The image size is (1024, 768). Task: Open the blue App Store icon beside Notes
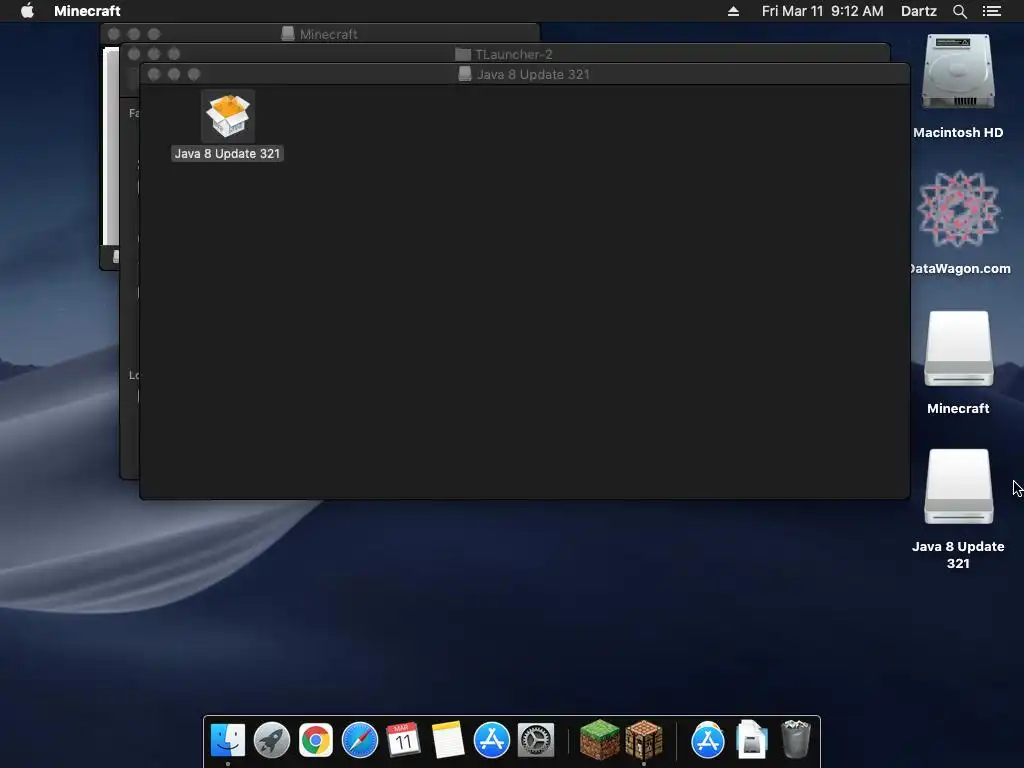[x=492, y=740]
